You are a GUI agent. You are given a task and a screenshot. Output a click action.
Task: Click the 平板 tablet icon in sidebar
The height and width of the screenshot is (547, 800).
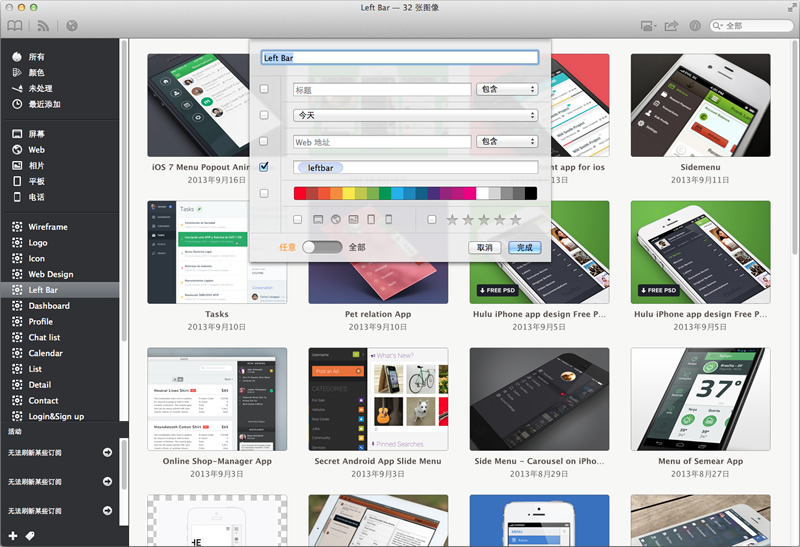[17, 181]
